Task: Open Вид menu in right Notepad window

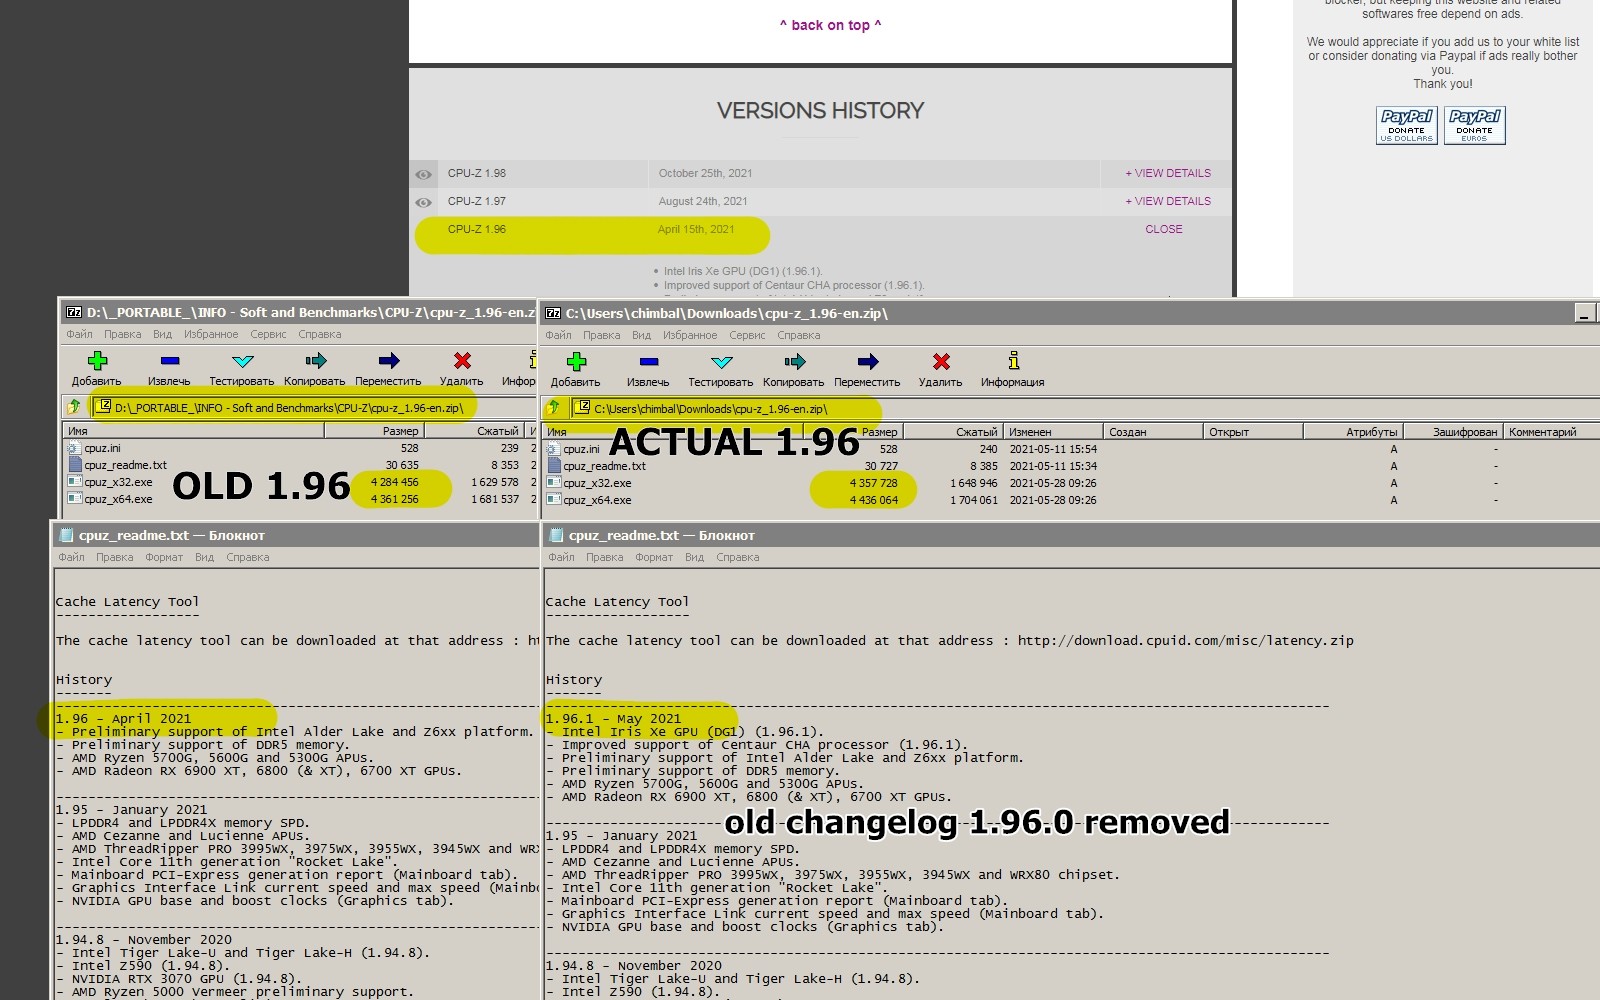Action: pos(694,557)
